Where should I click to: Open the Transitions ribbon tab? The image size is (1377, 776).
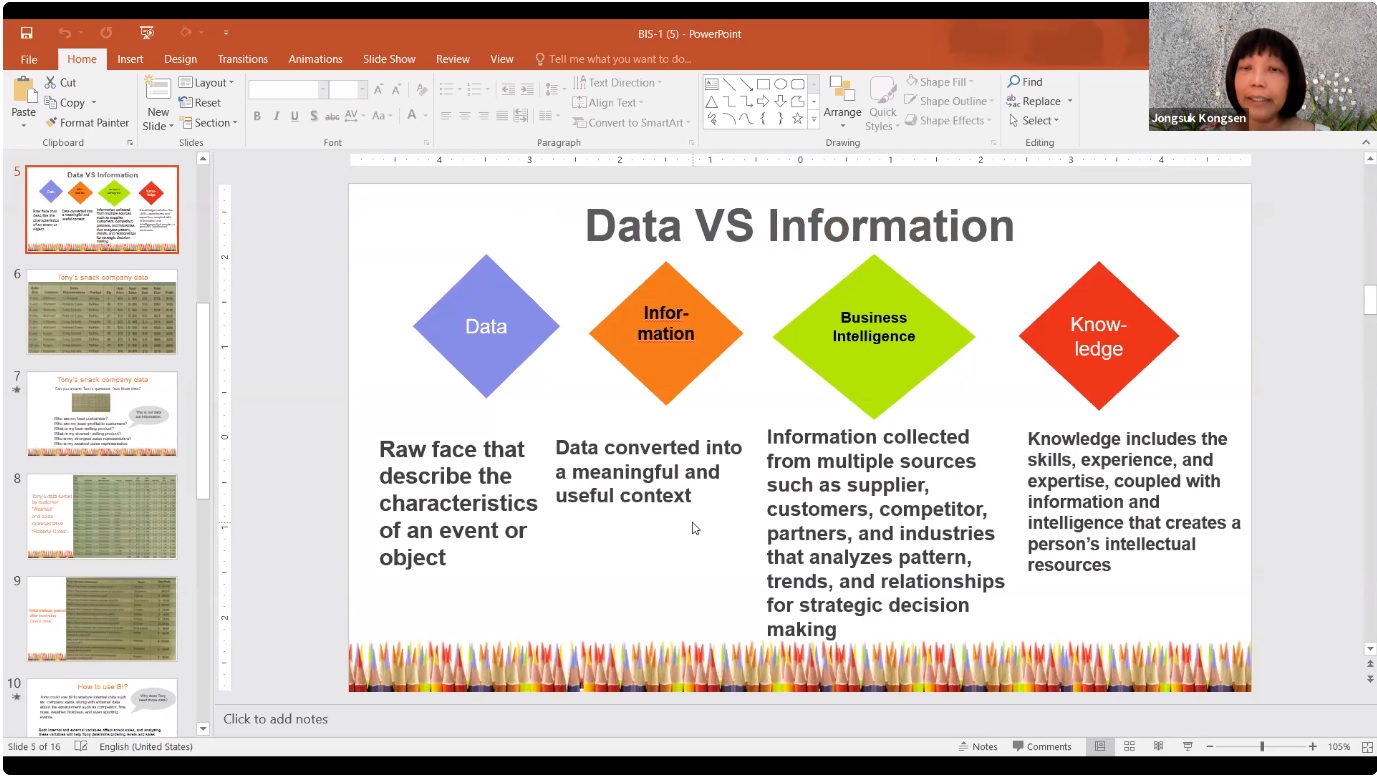click(x=242, y=59)
